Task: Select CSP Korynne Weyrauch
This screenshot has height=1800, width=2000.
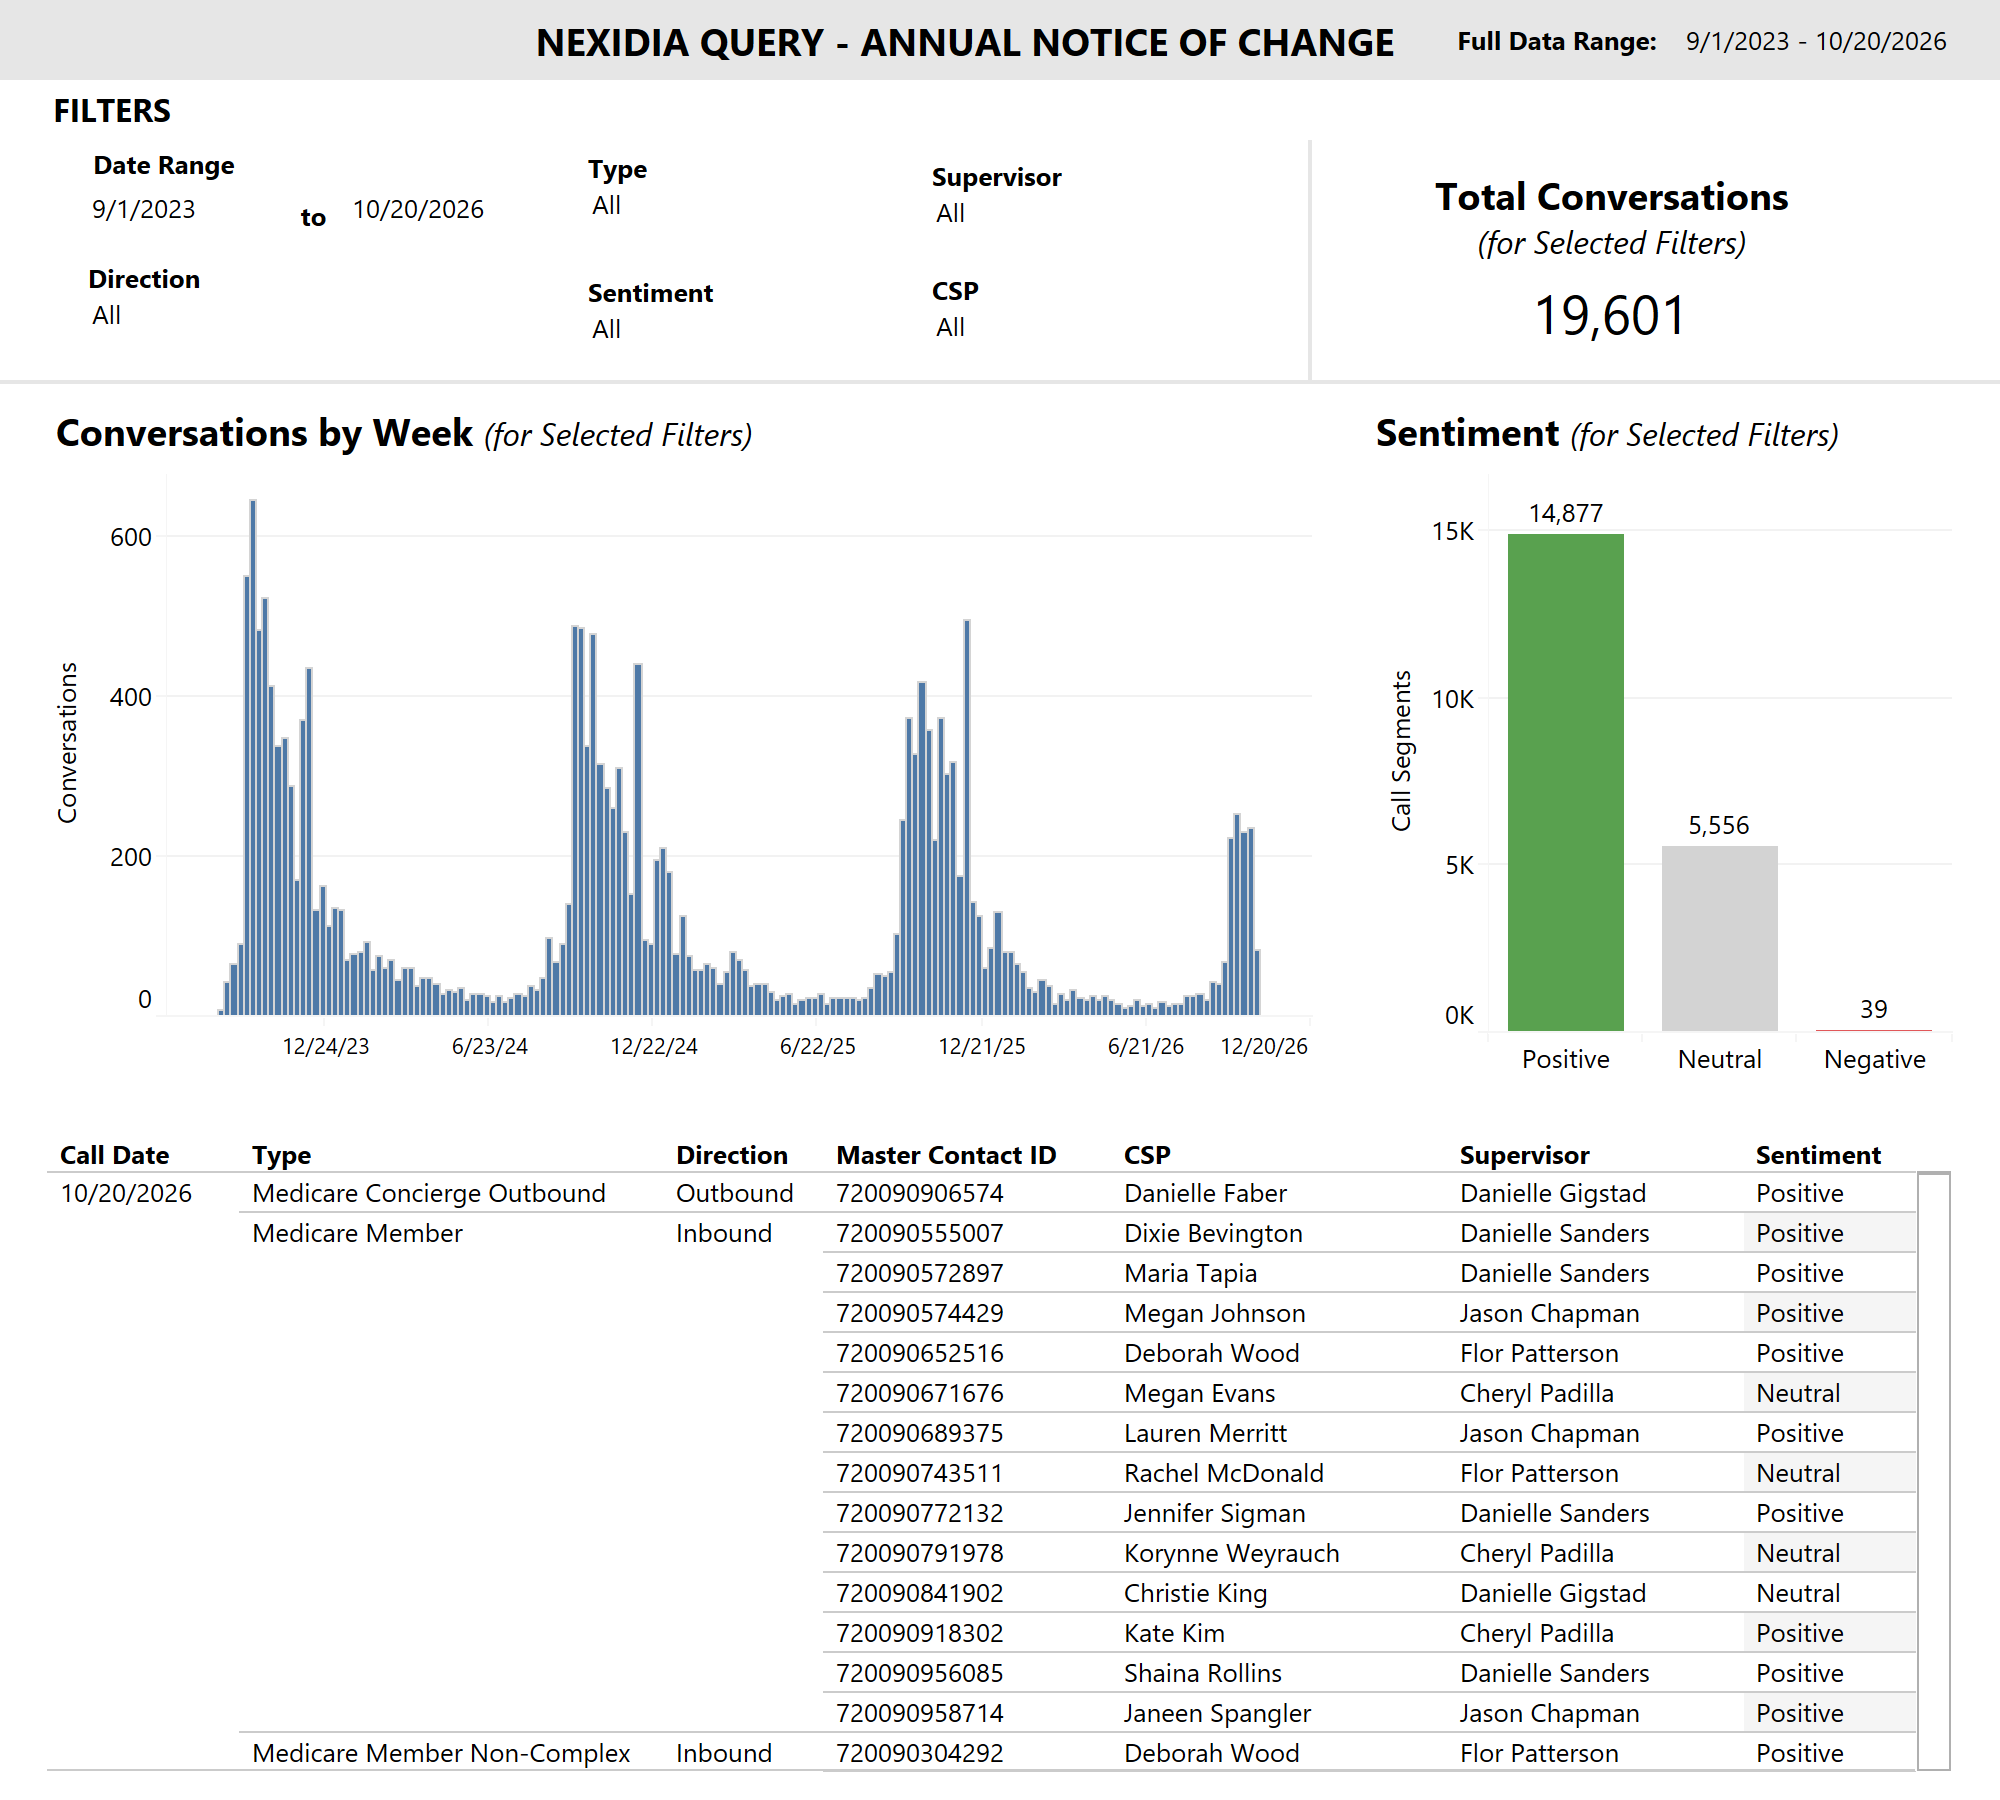Action: 1231,1553
